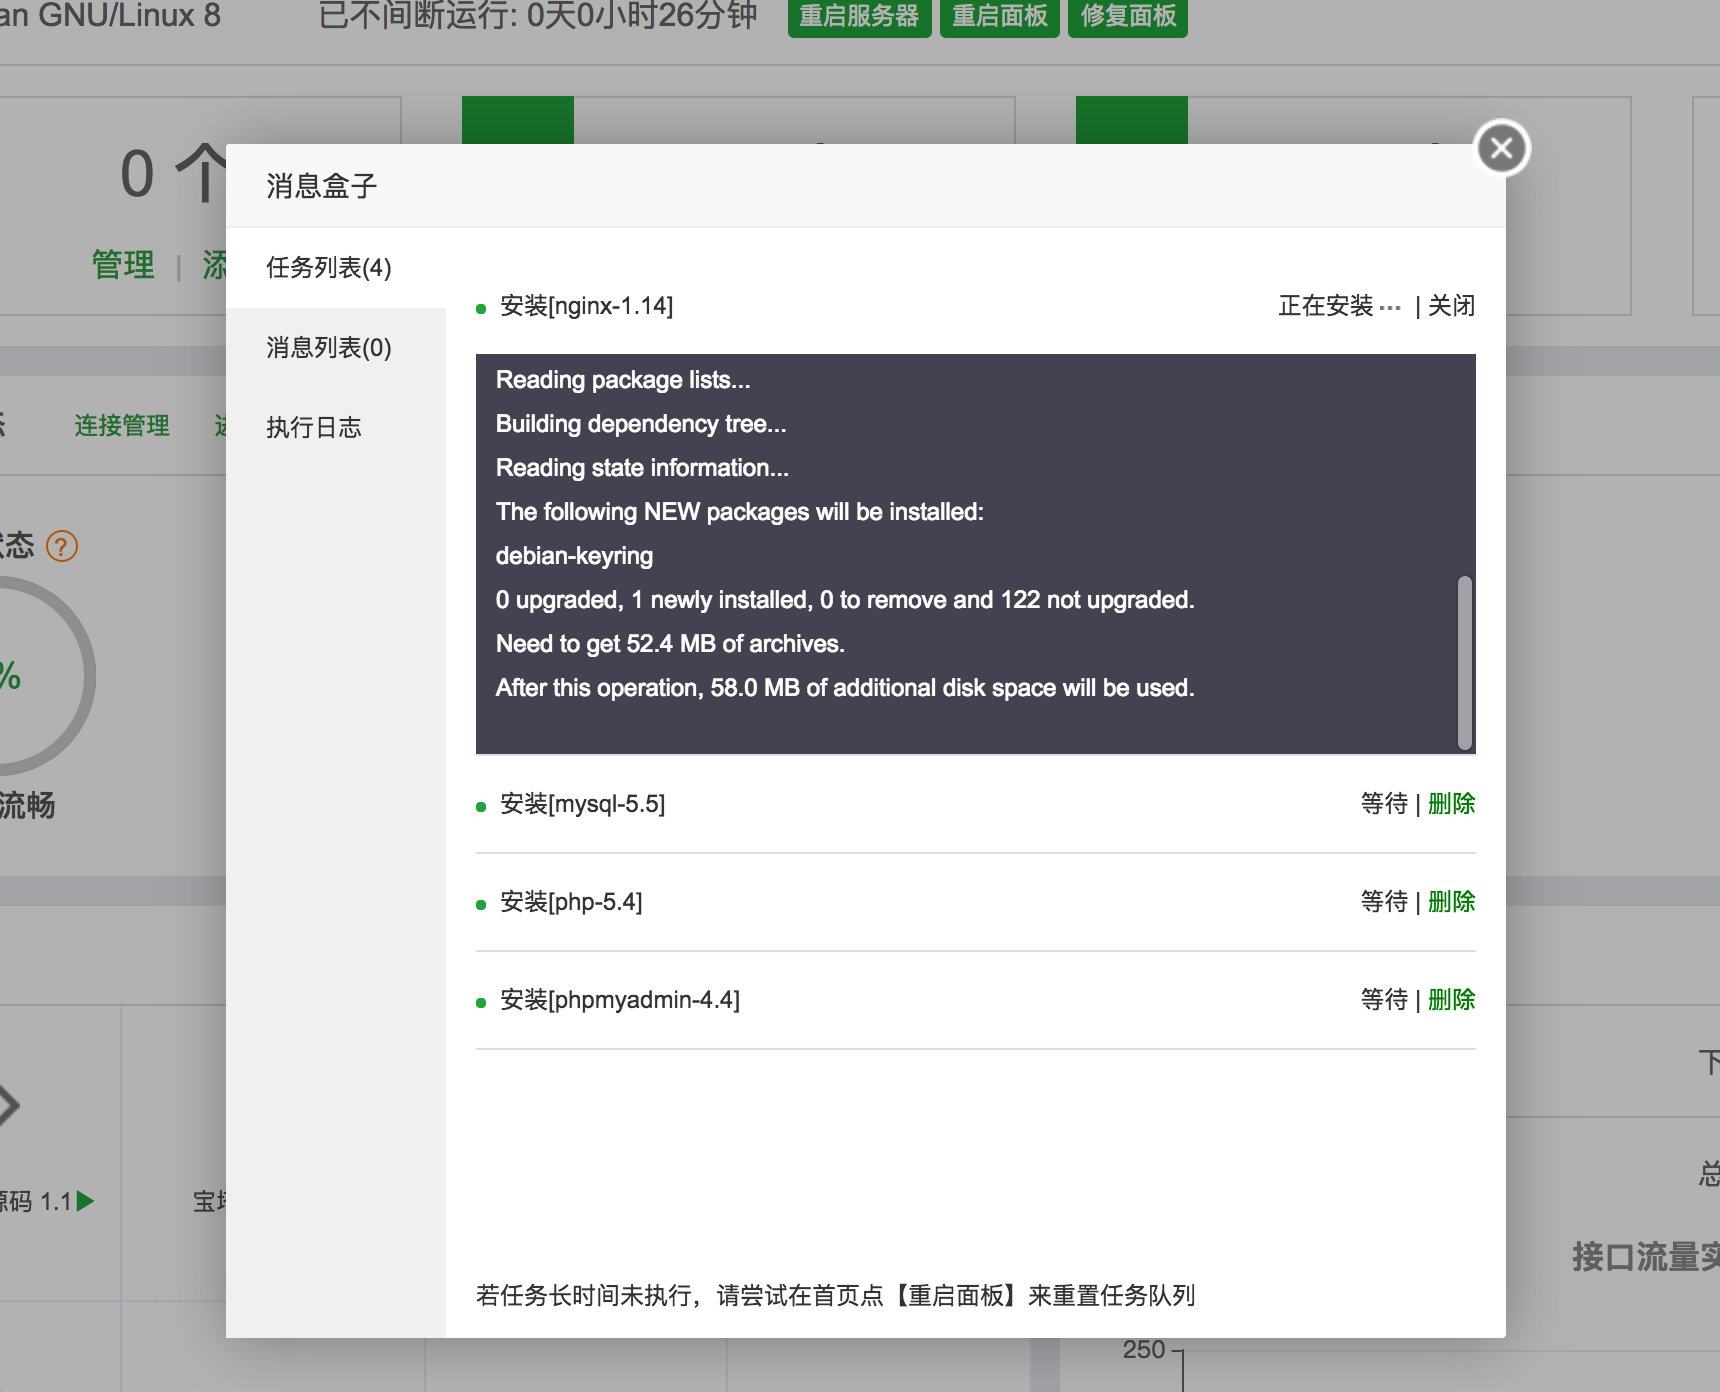This screenshot has width=1720, height=1392.
Task: Switch to the 消息列表(0) tab
Action: (x=336, y=348)
